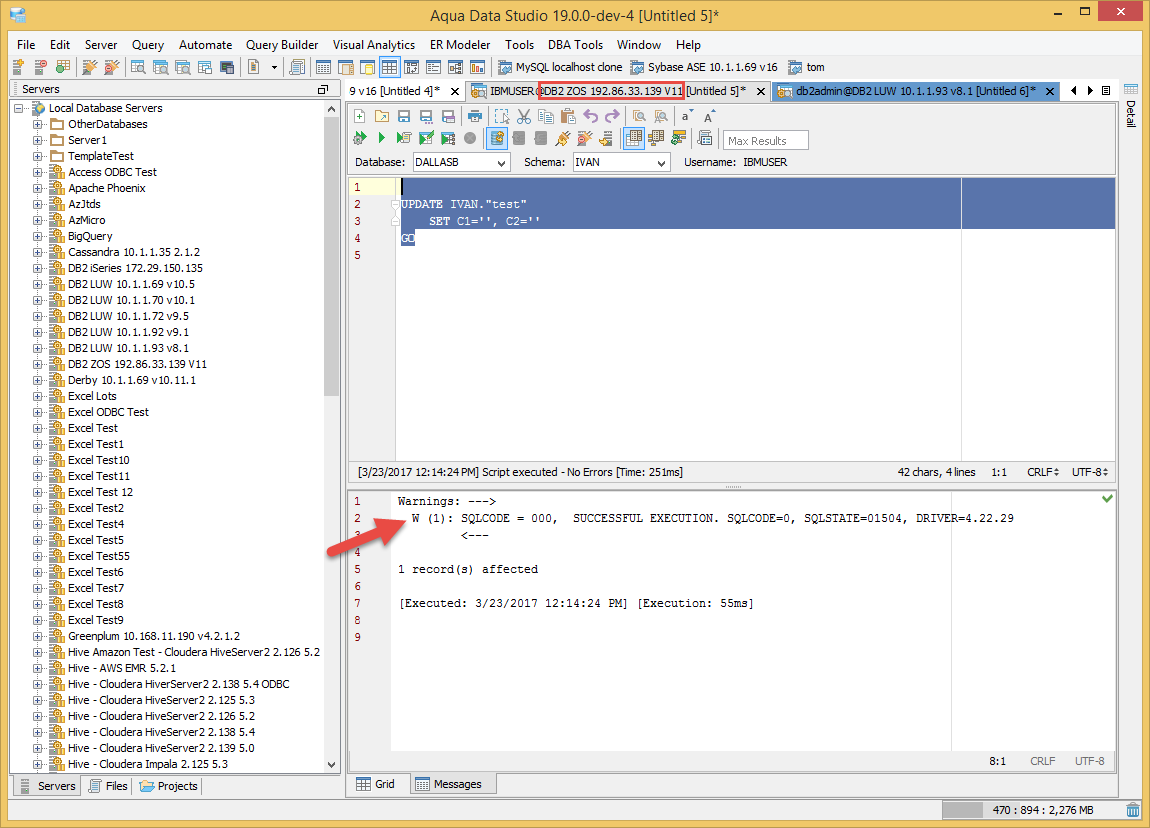Image resolution: width=1150 pixels, height=828 pixels.
Task: Cut selected text with scissors icon
Action: coord(524,117)
